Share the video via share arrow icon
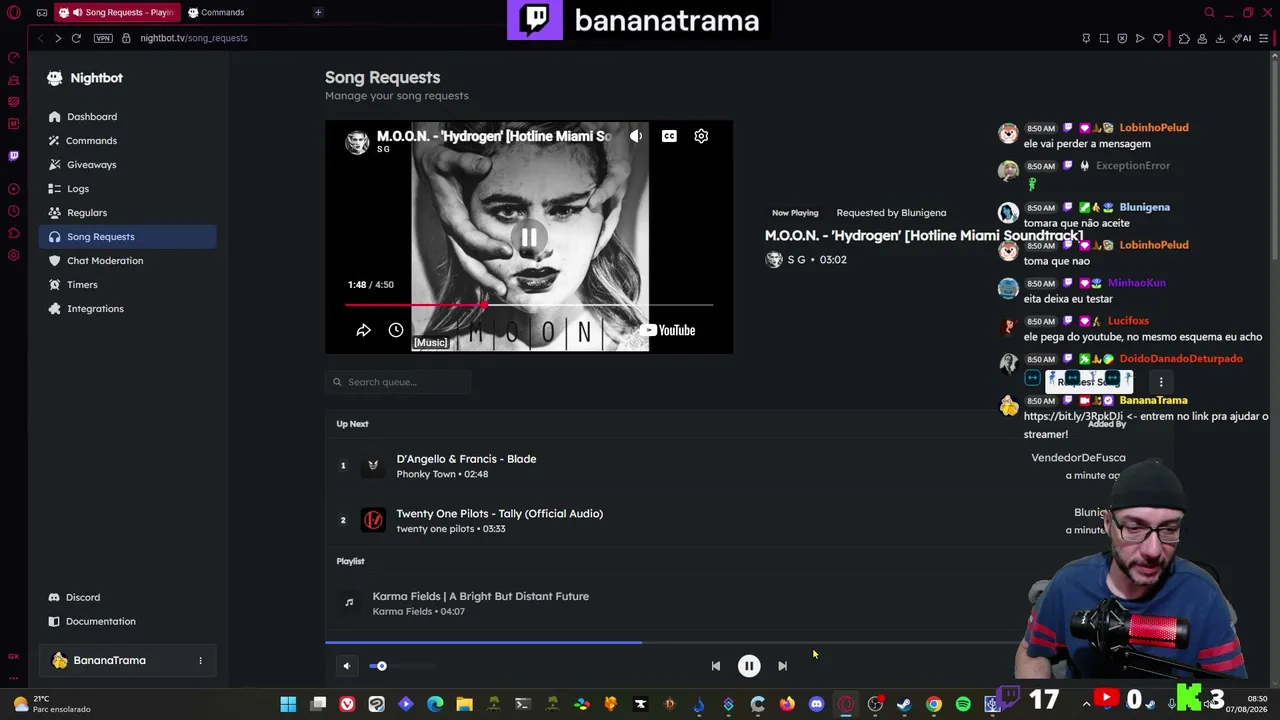The image size is (1280, 720). [363, 330]
